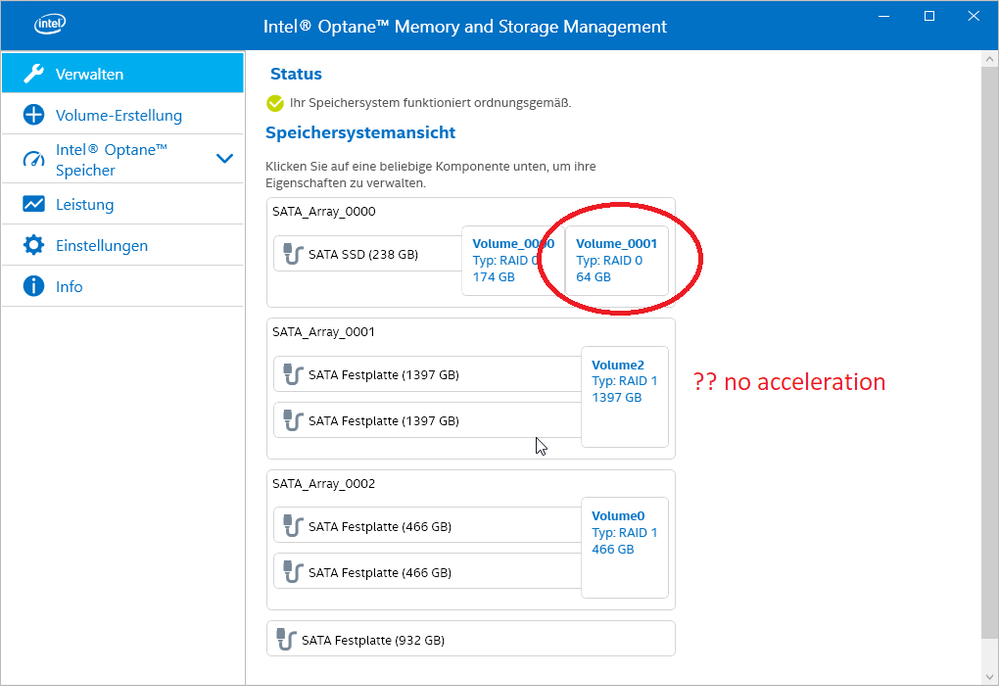
Task: Click the SATA SSD (238 GB) cable icon
Action: click(x=292, y=254)
